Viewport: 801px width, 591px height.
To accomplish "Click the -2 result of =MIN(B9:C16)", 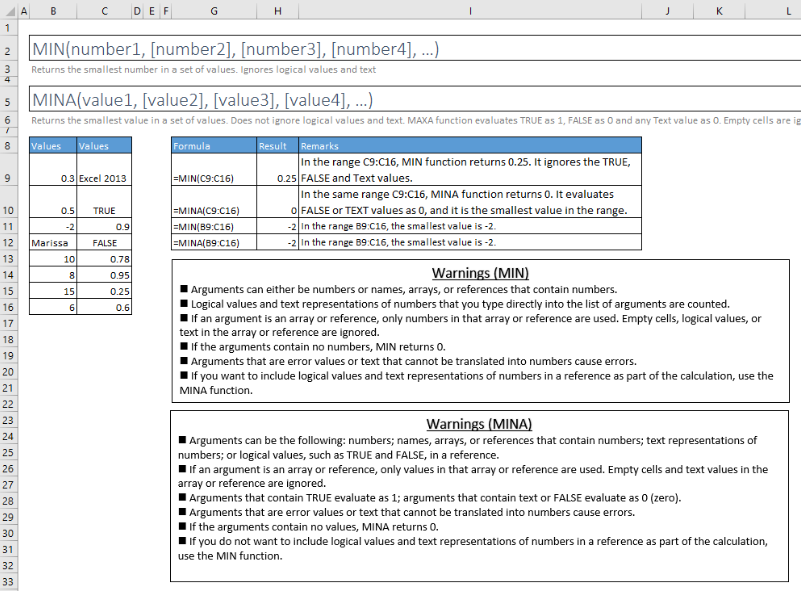I will click(277, 226).
